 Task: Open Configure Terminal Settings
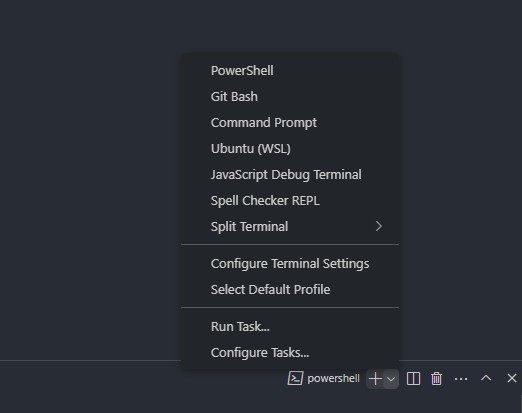click(290, 264)
